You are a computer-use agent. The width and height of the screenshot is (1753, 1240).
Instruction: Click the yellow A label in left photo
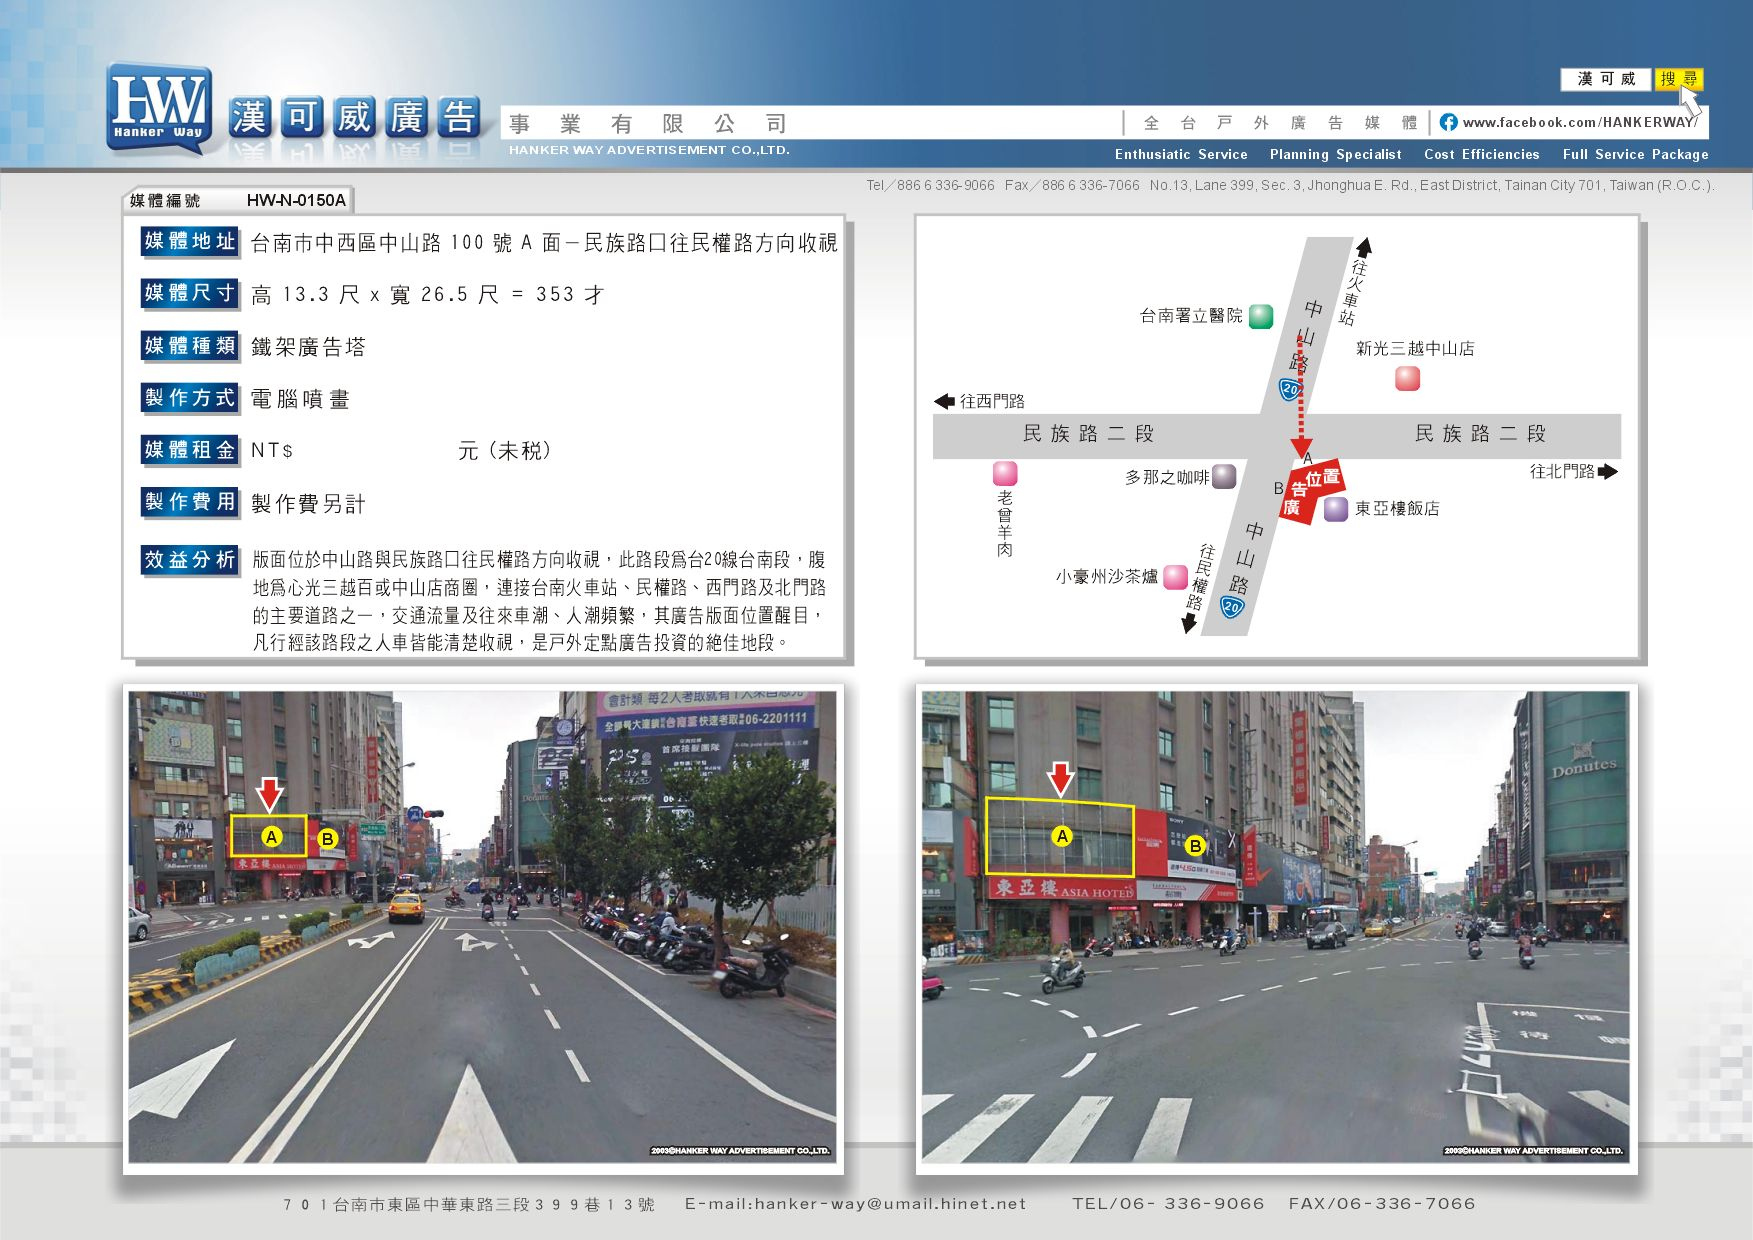(271, 837)
